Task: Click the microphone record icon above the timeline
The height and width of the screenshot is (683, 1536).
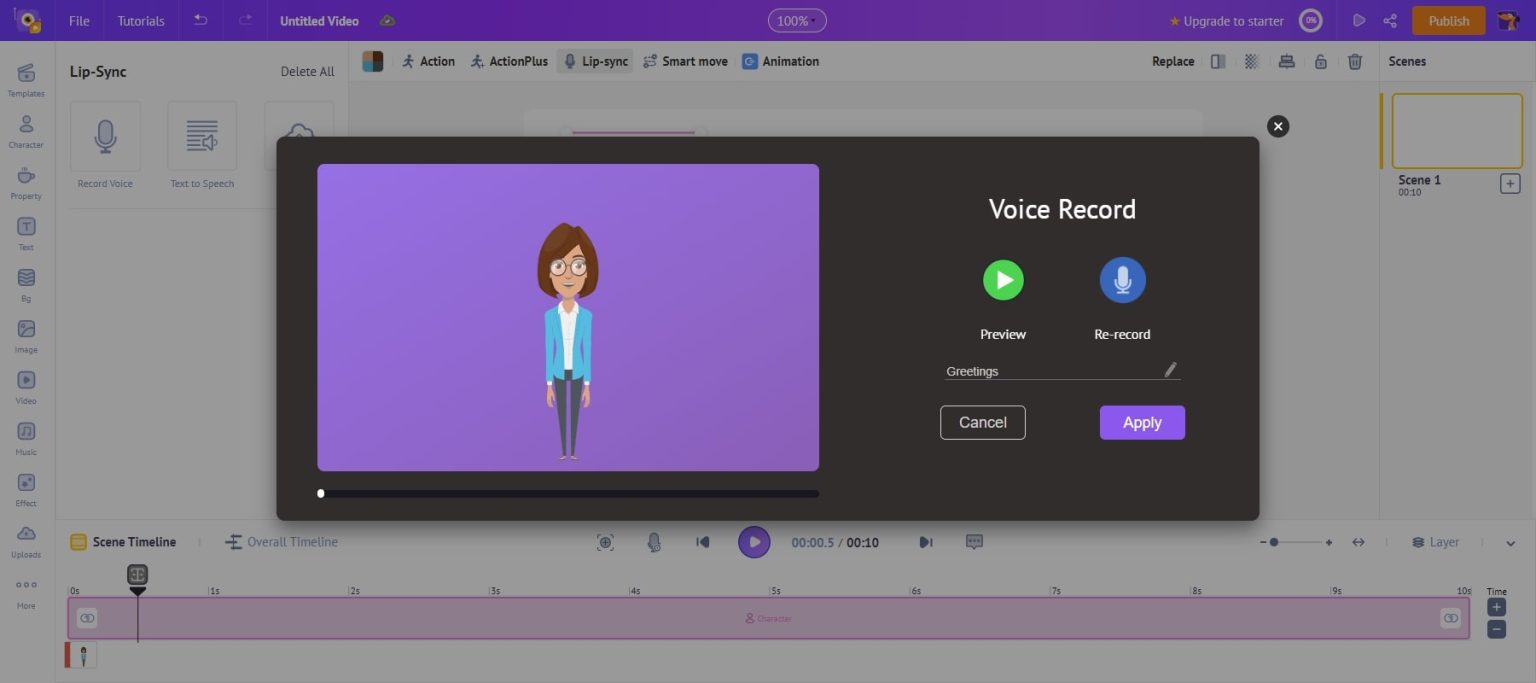Action: coord(653,542)
